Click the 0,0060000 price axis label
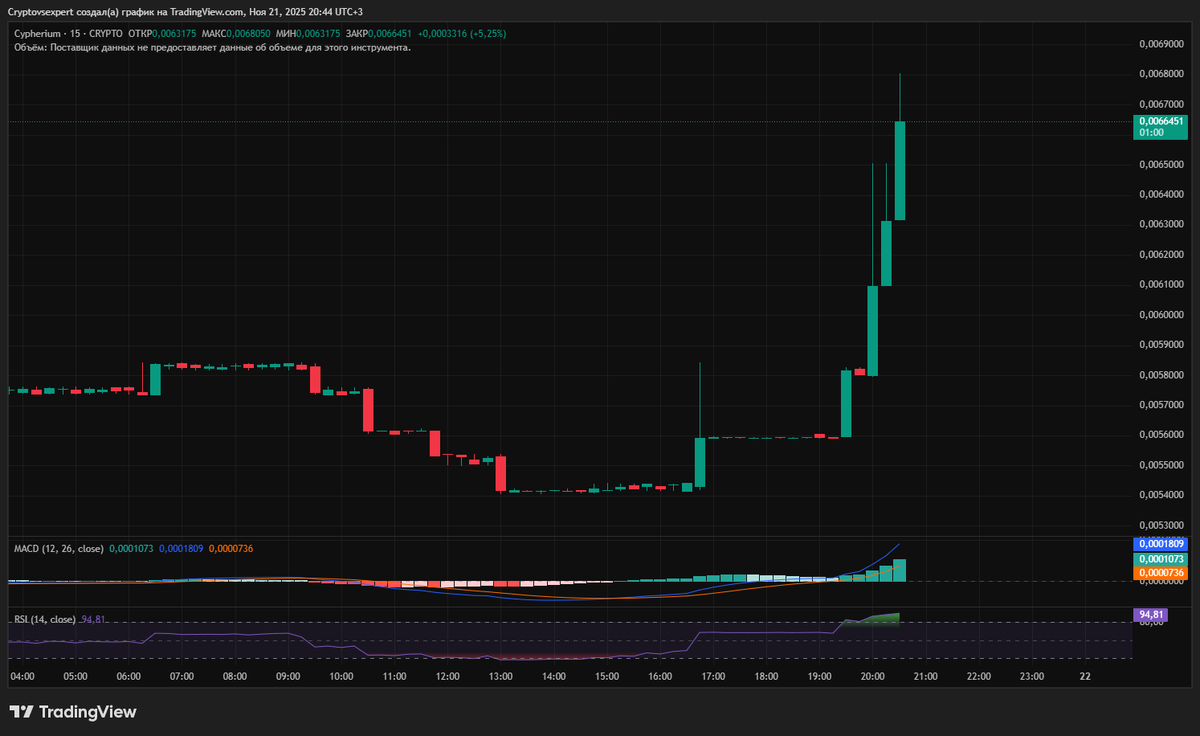Viewport: 1200px width, 736px height. [1161, 314]
